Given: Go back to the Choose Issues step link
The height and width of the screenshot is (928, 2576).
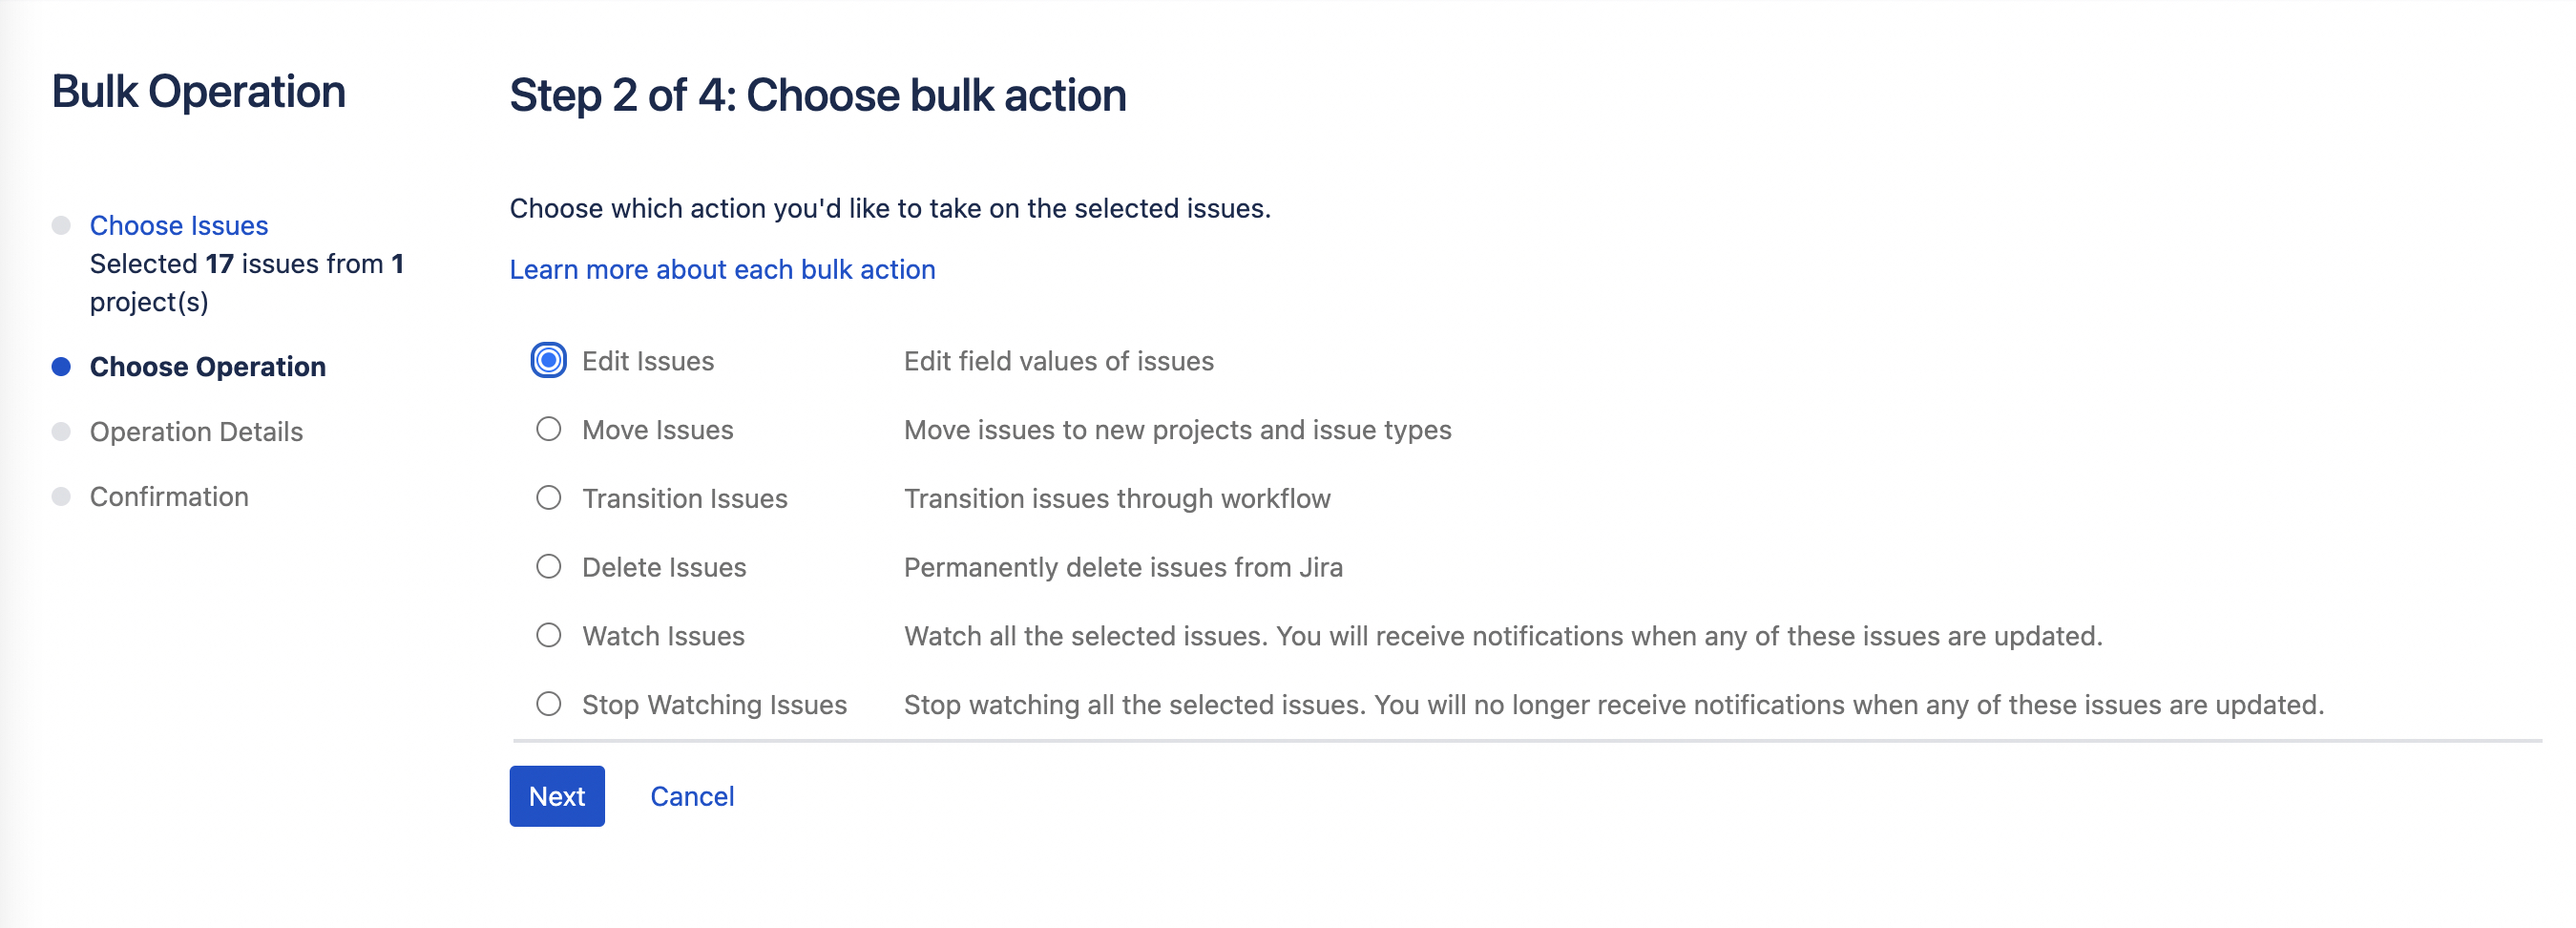Looking at the screenshot, I should pos(179,225).
